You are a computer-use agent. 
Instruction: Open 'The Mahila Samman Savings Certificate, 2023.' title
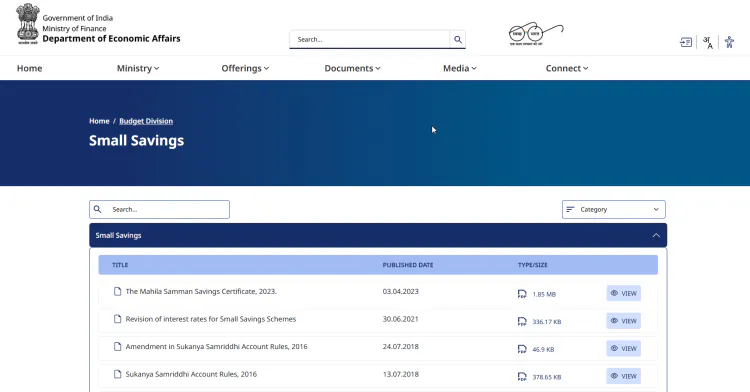(x=201, y=291)
